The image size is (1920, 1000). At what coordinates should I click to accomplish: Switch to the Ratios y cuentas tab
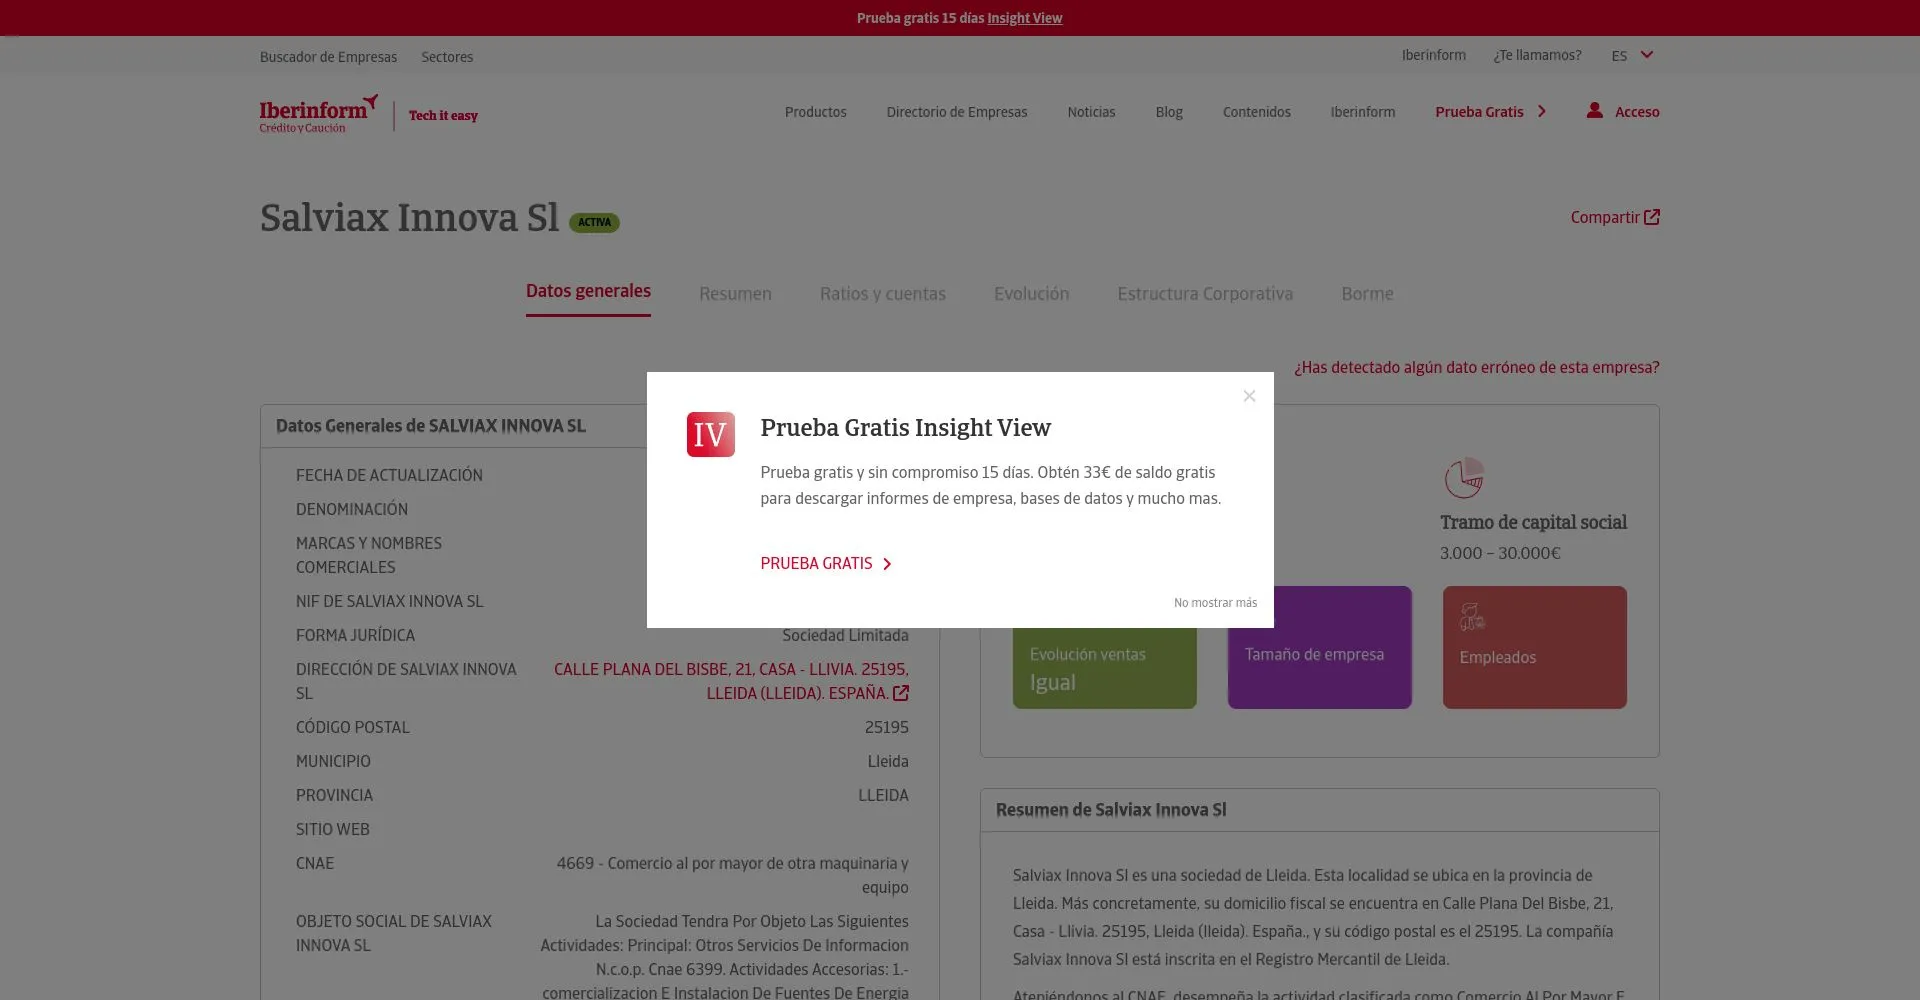tap(882, 294)
